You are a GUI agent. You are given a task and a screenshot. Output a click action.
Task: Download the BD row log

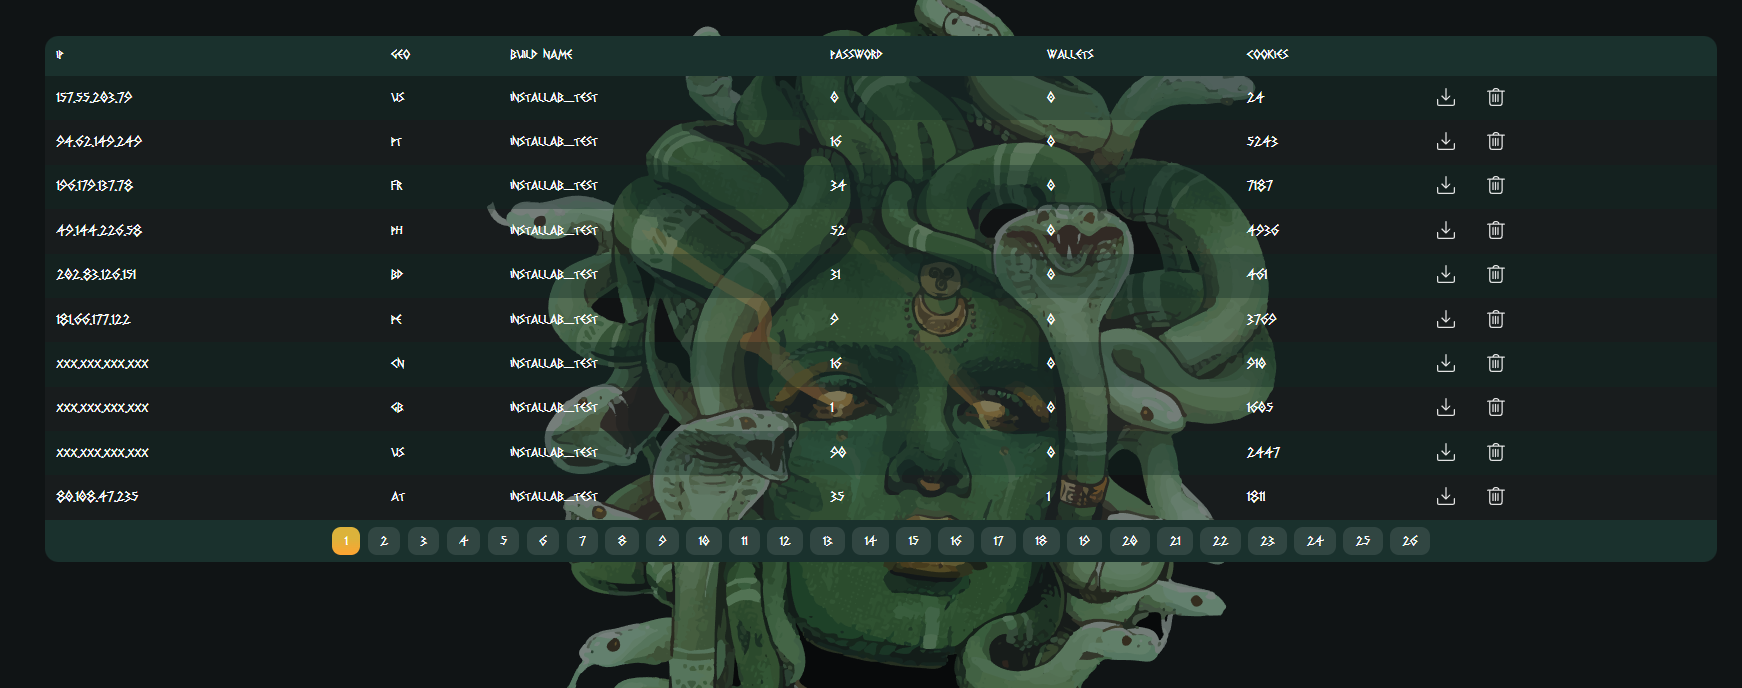click(1446, 274)
